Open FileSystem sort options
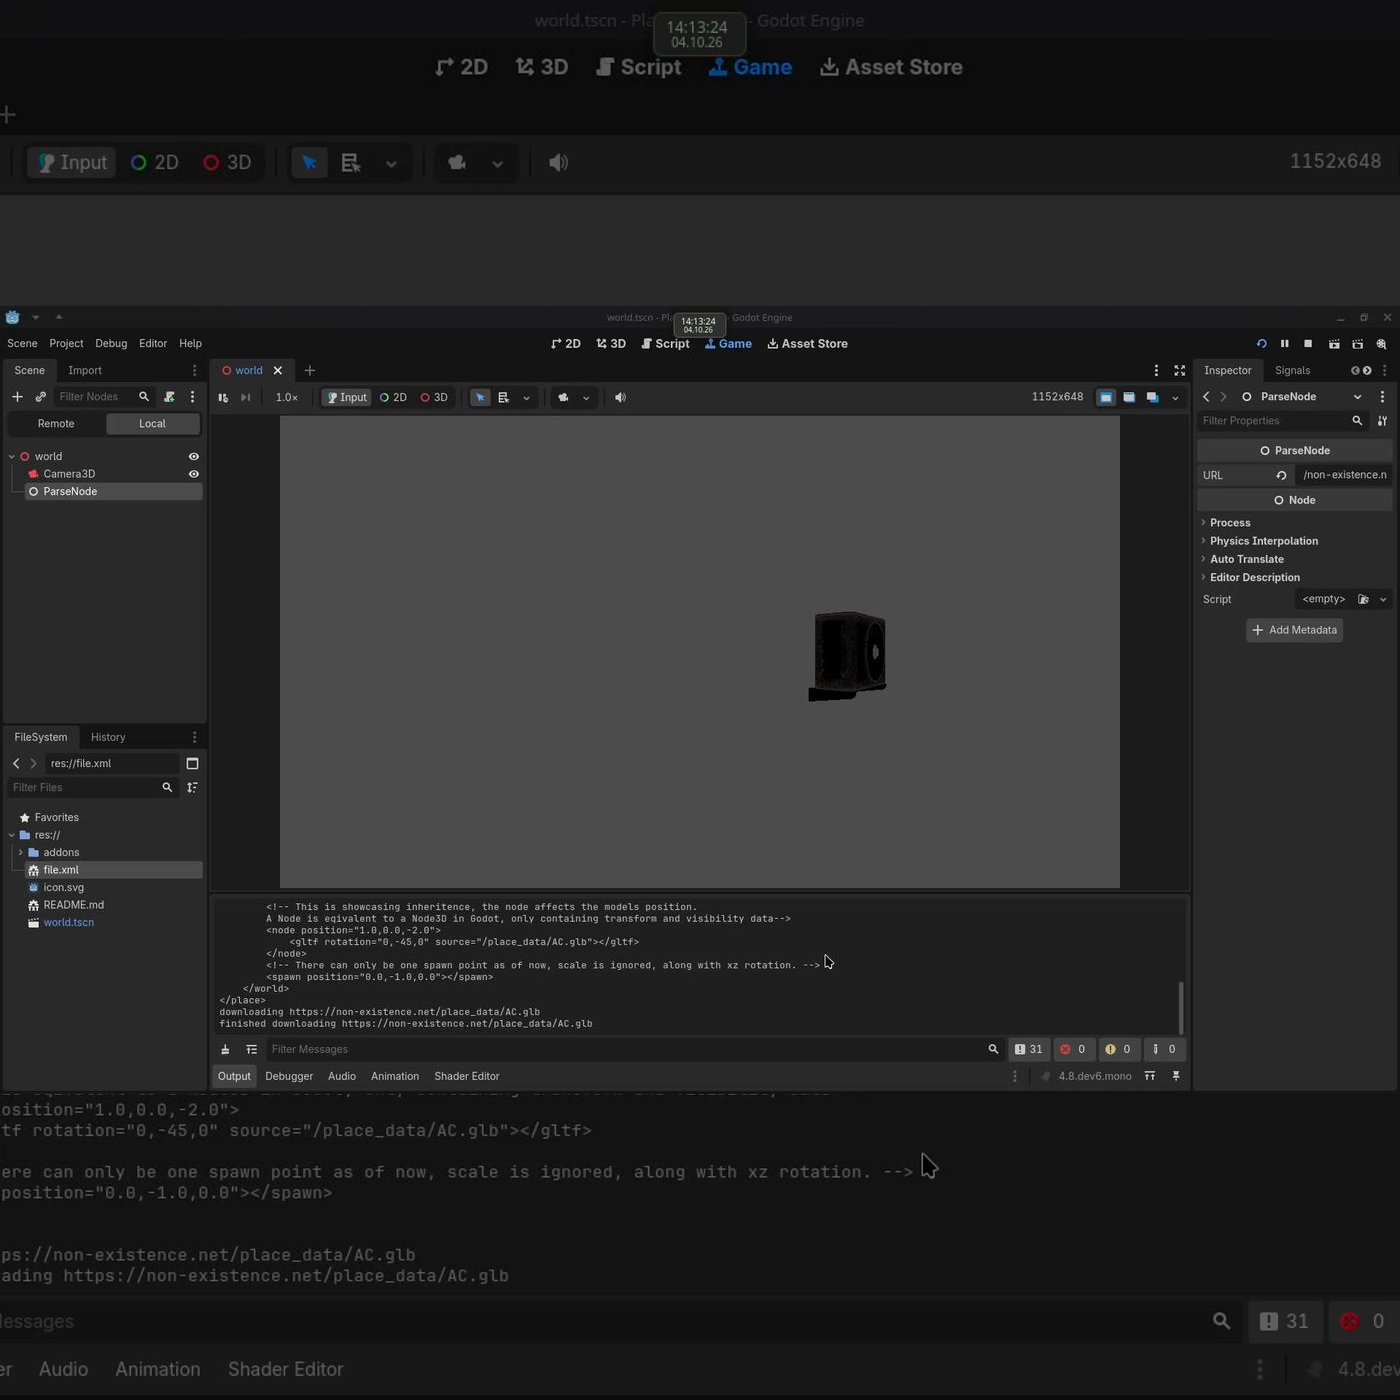 pos(192,788)
